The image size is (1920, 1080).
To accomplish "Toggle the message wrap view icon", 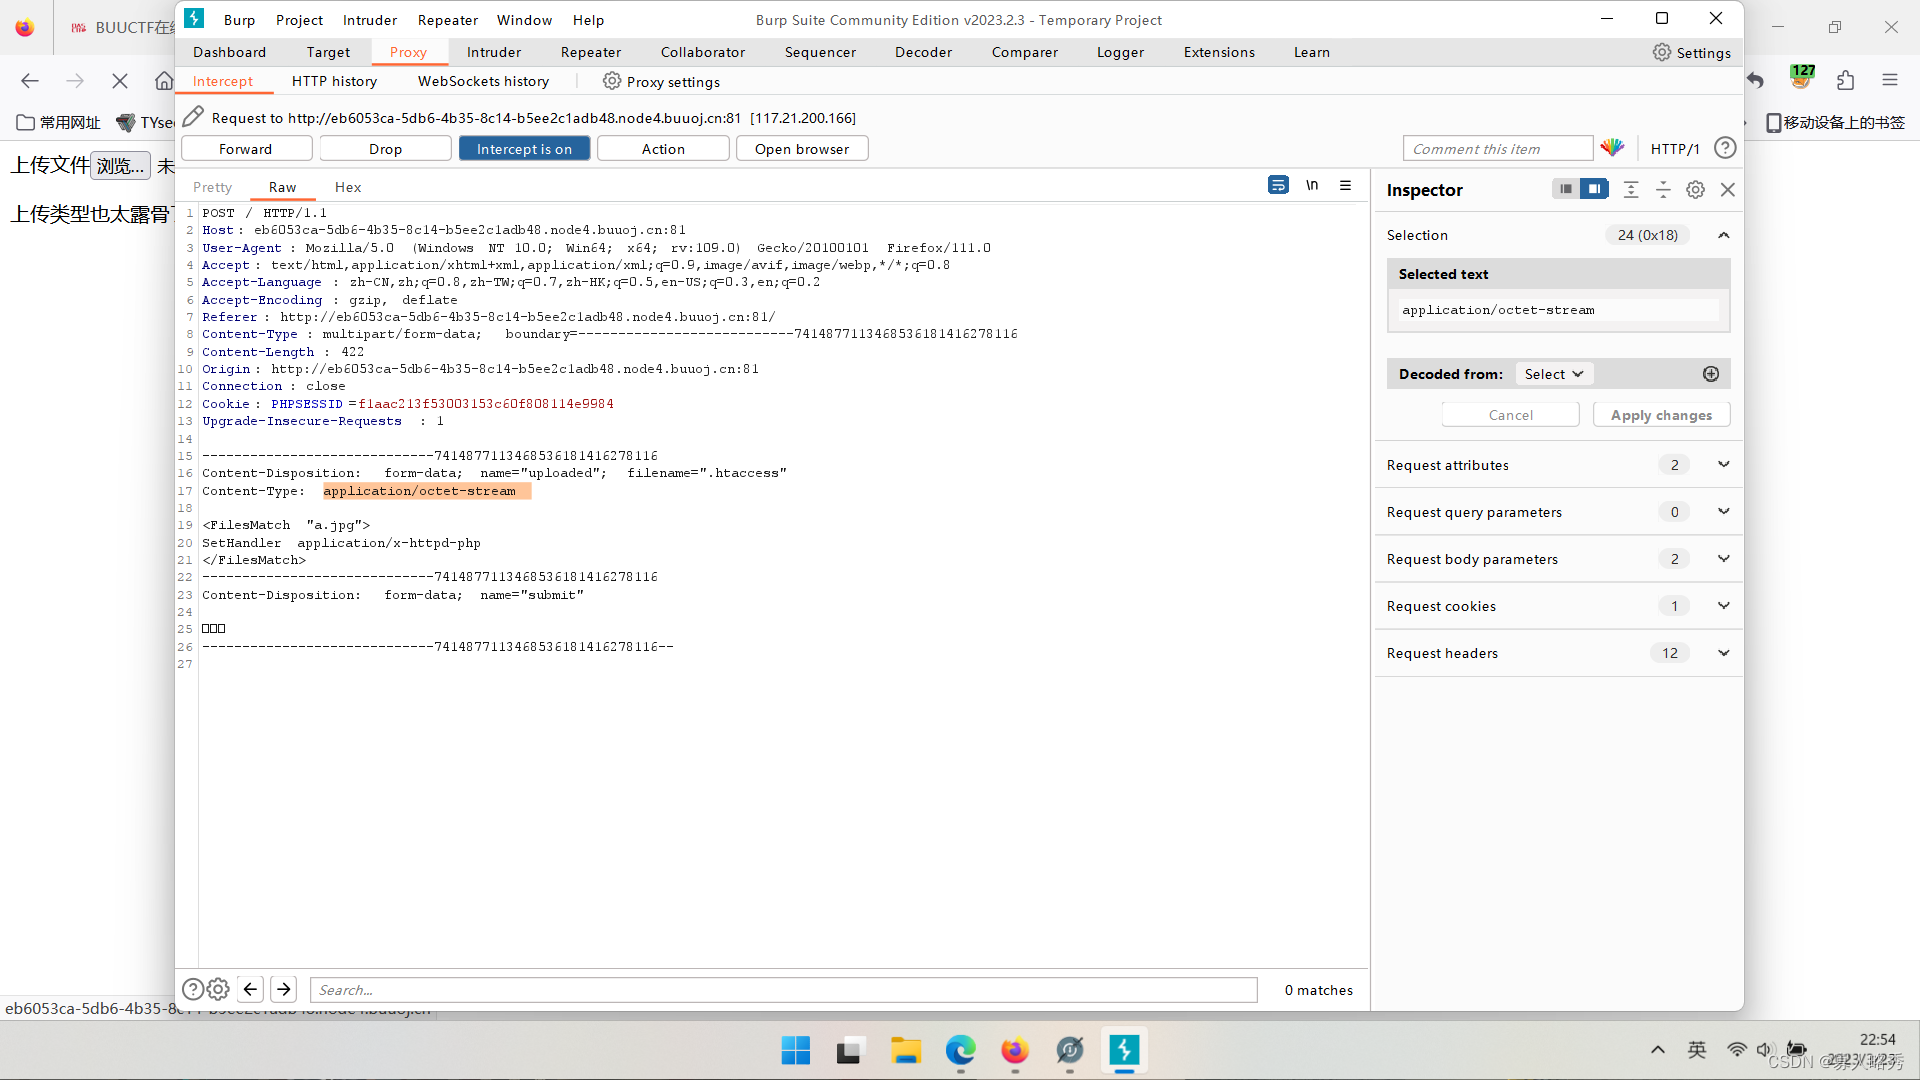I will tap(1278, 185).
